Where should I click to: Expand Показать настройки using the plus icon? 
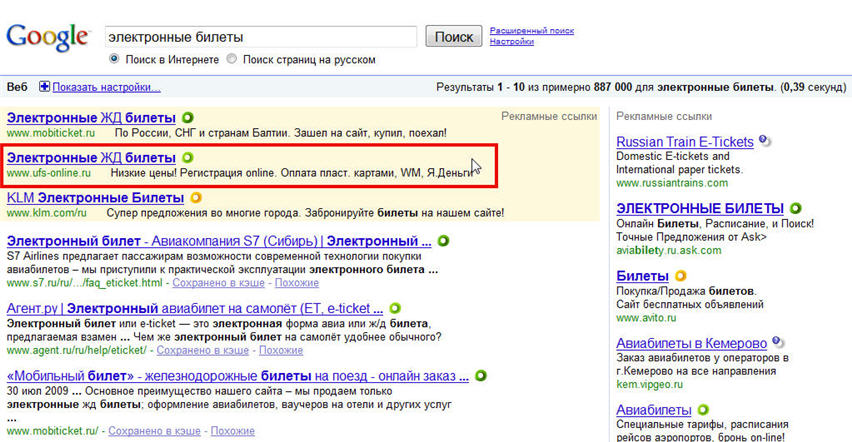point(44,88)
